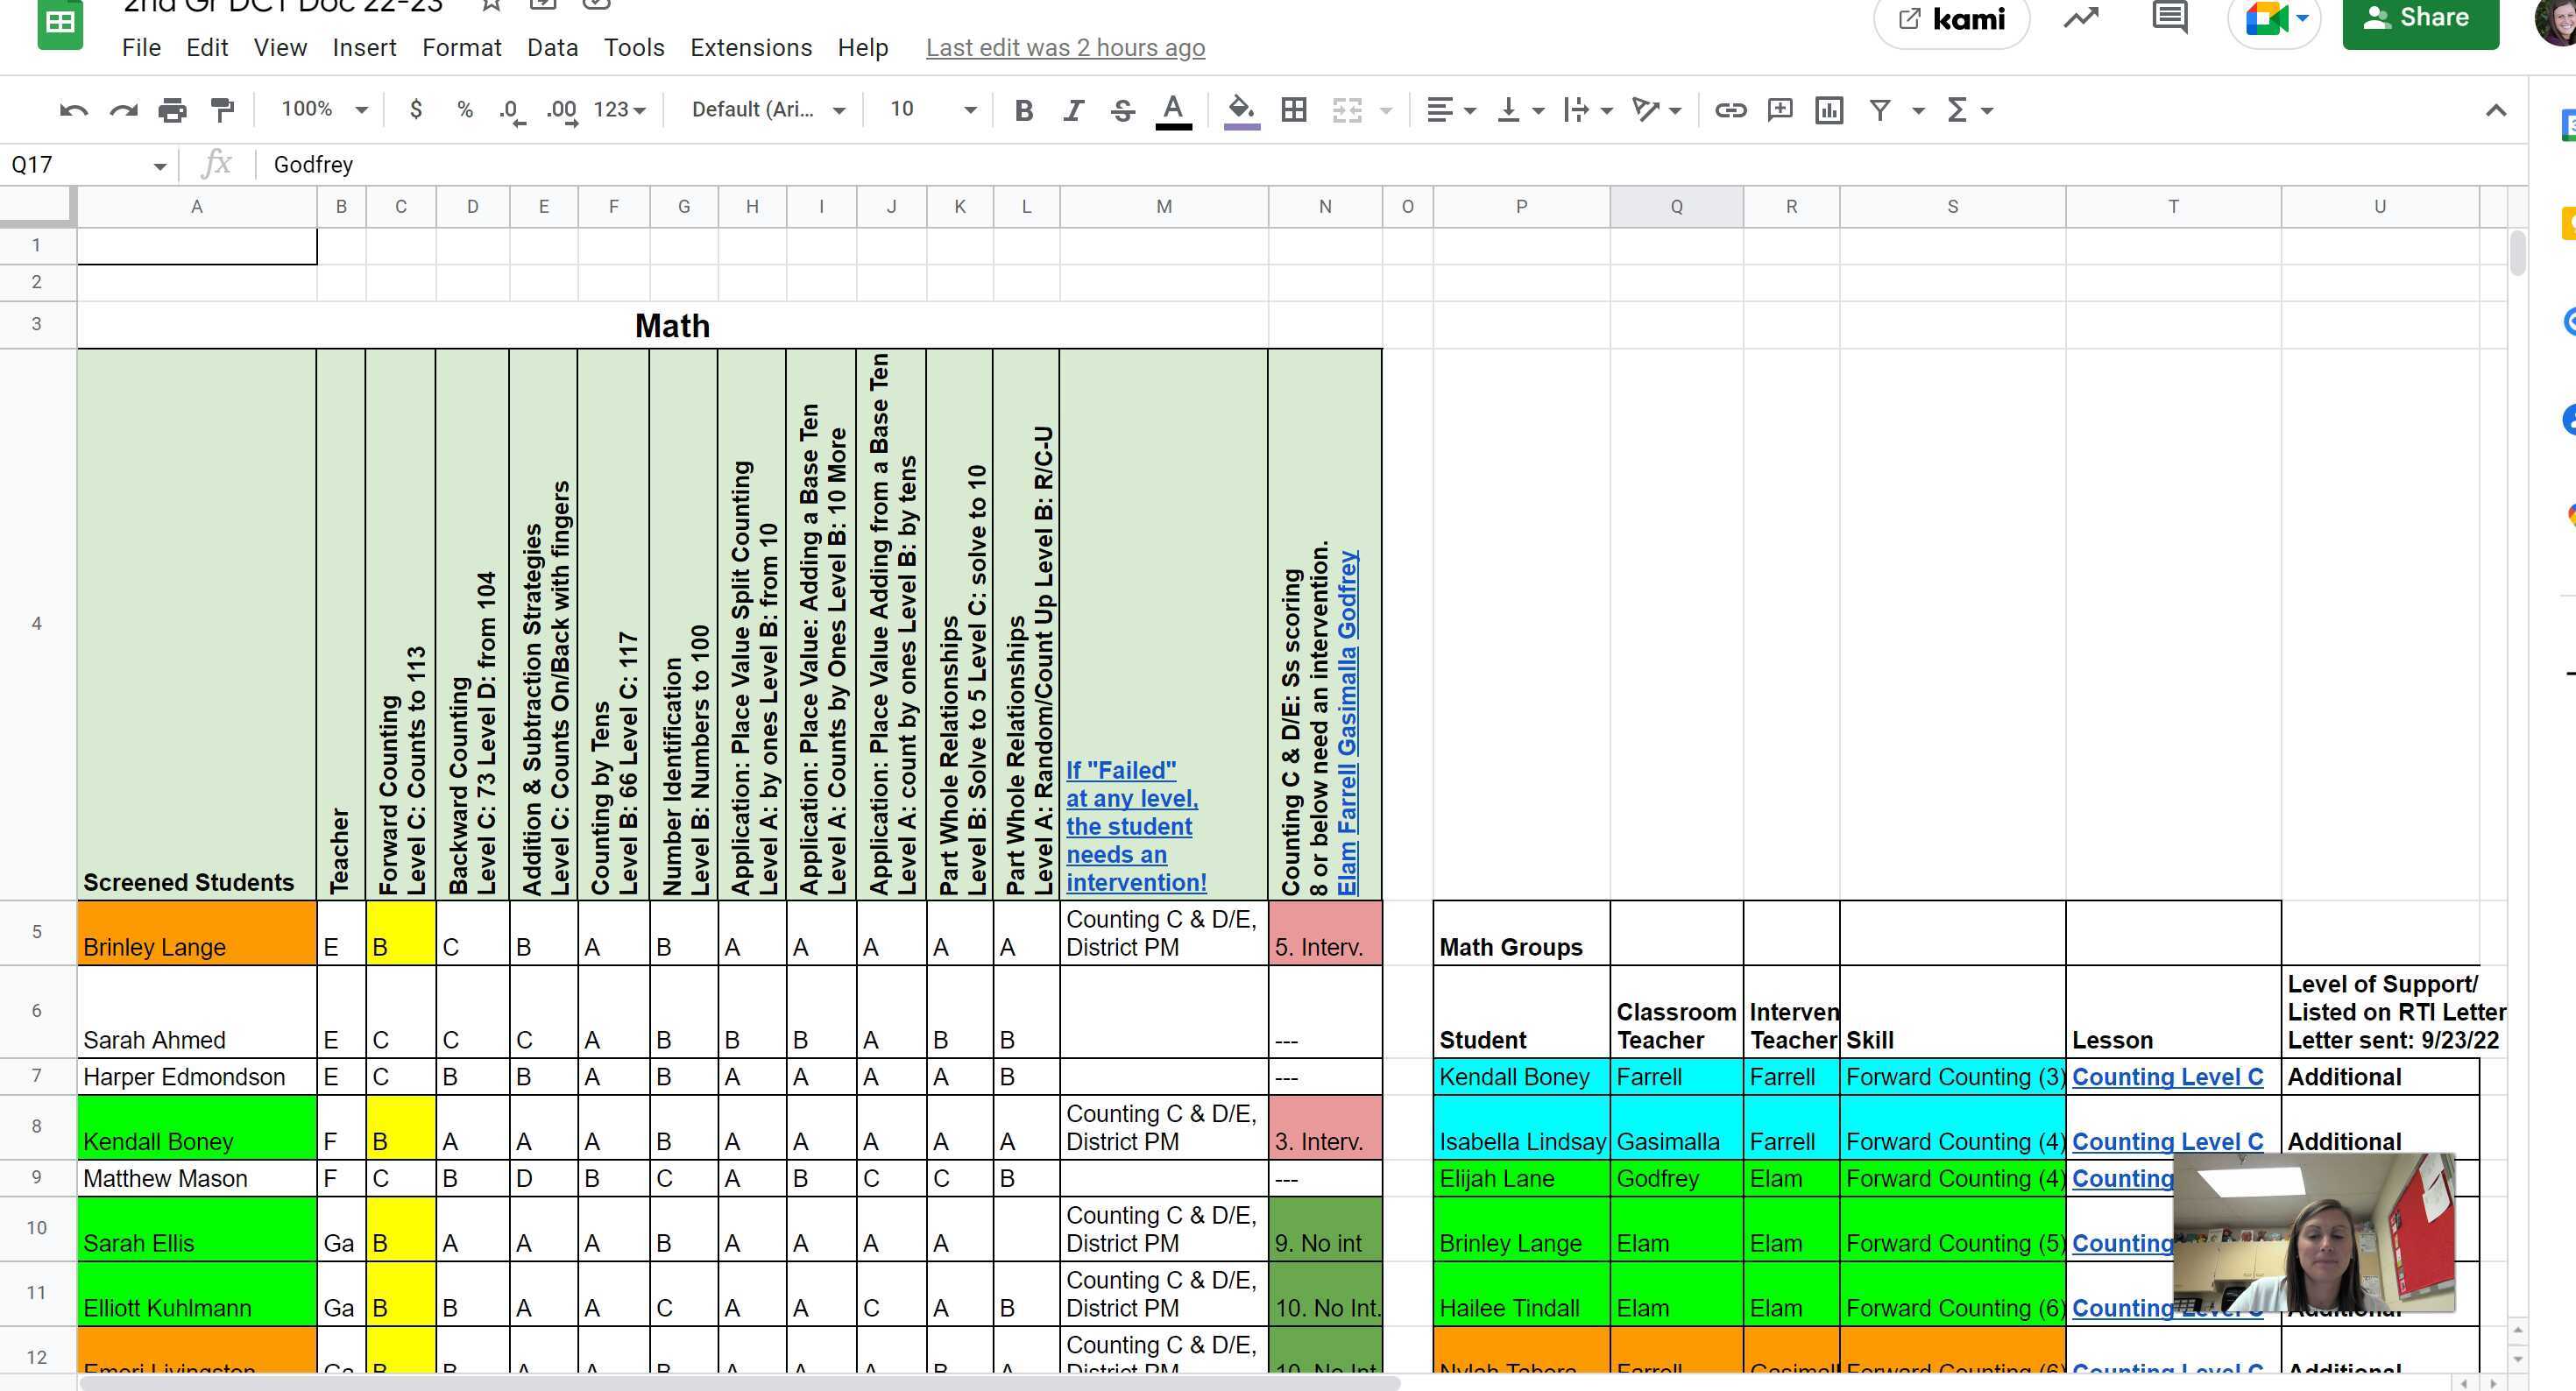Image resolution: width=2576 pixels, height=1391 pixels.
Task: Toggle Italic formatting
Action: (x=1073, y=110)
